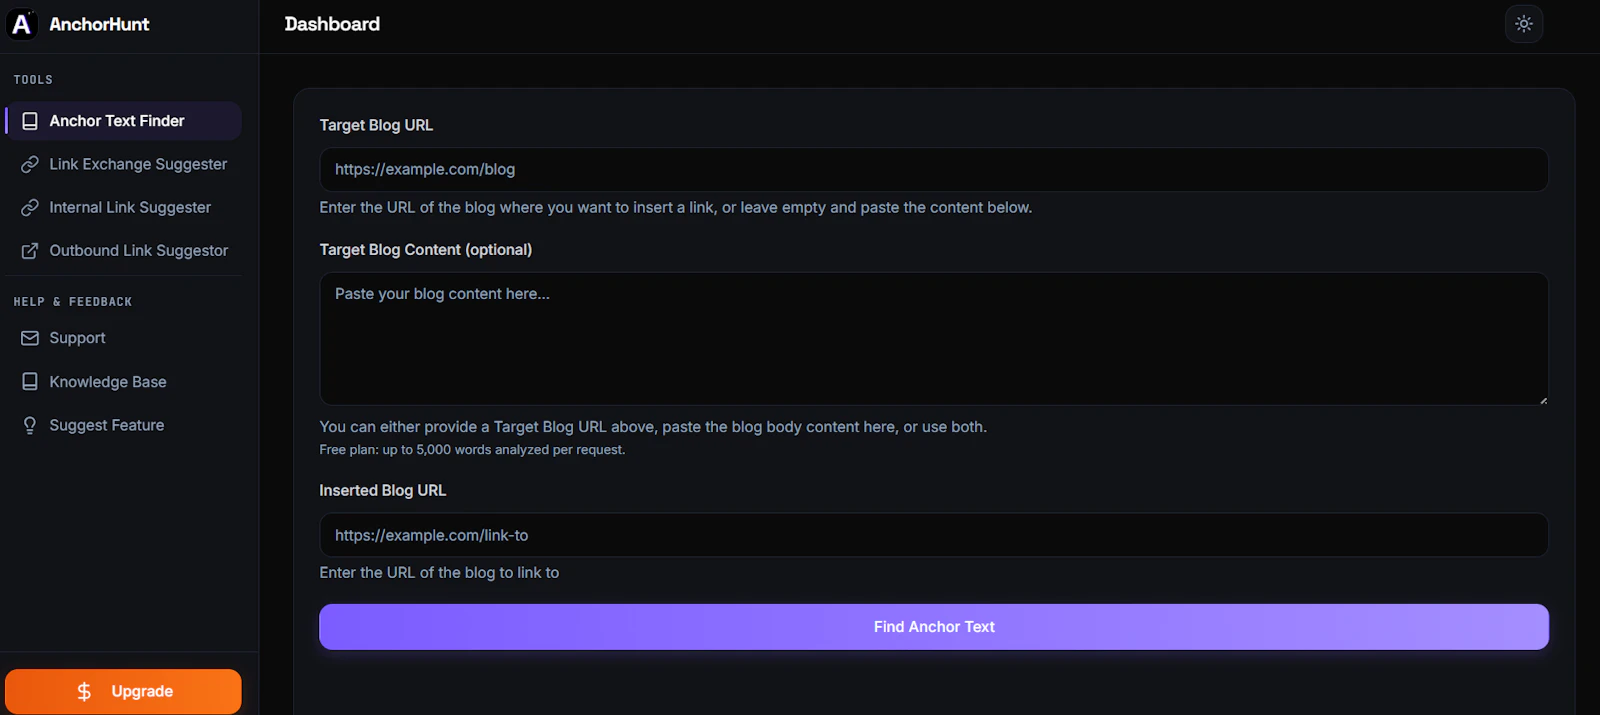Click the Anchor Text Finder book icon
1600x715 pixels.
pos(30,121)
